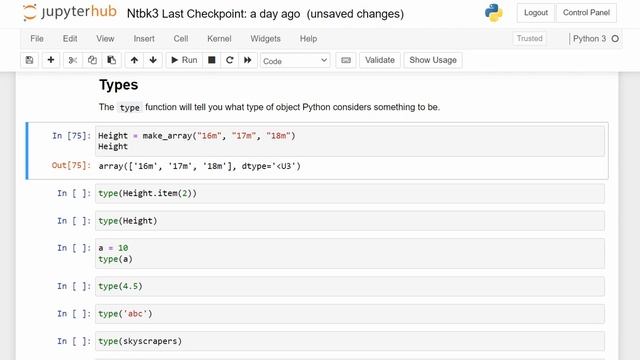This screenshot has height=360, width=640.
Task: Open the Widgets menu
Action: tap(265, 39)
